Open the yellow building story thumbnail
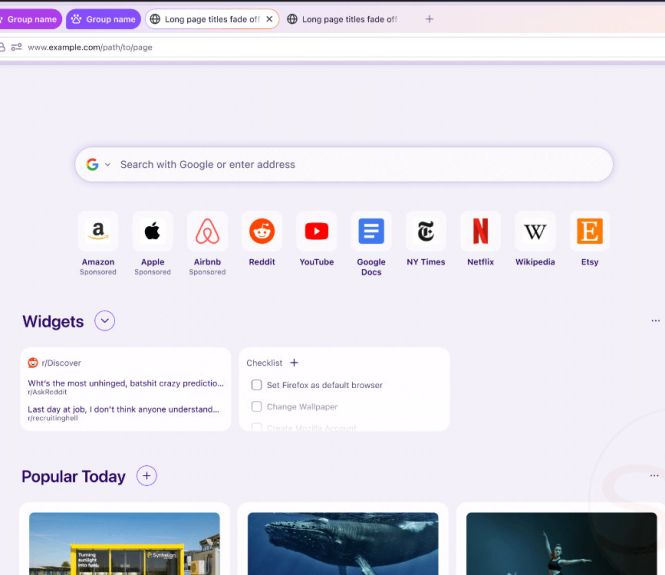The image size is (665, 575). click(125, 544)
